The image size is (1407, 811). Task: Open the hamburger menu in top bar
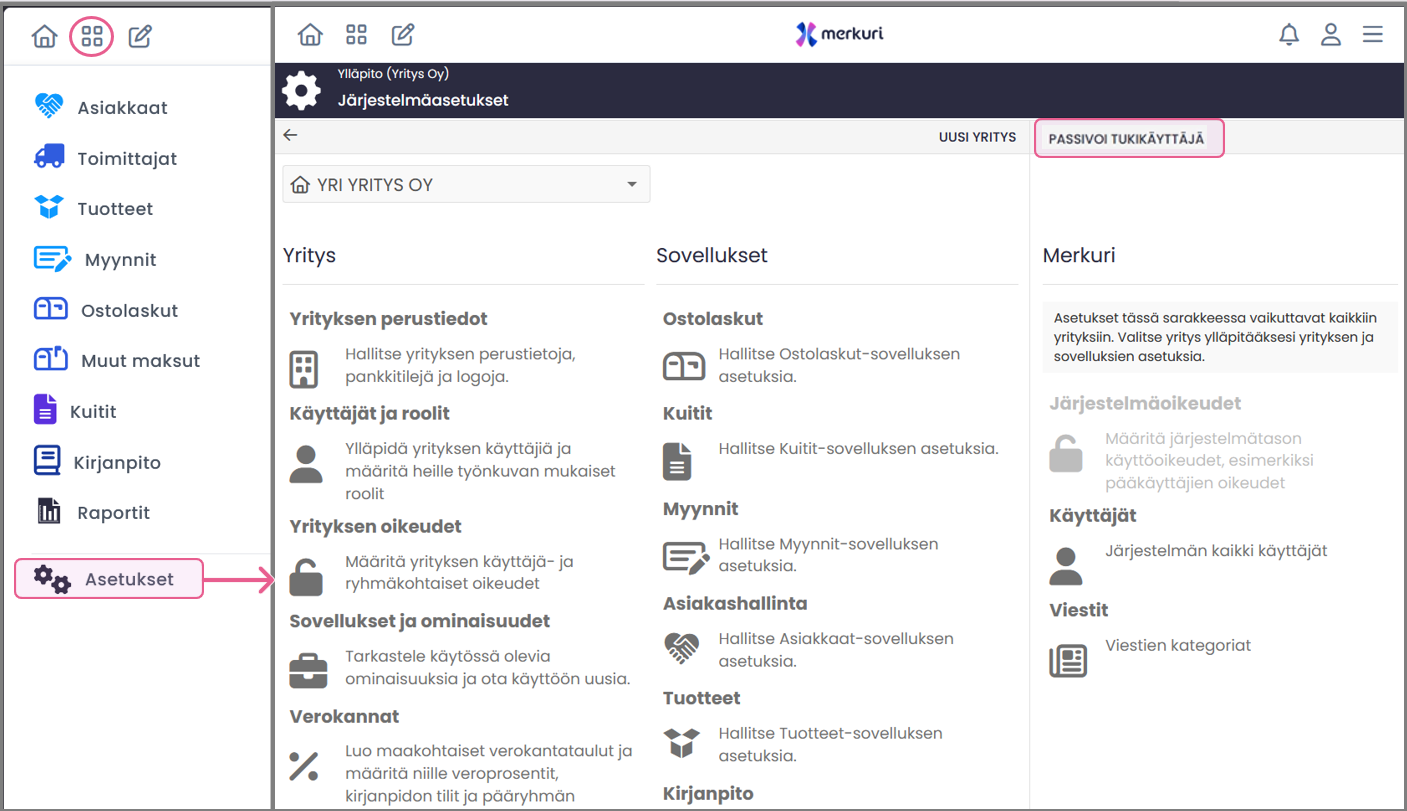point(1372,35)
